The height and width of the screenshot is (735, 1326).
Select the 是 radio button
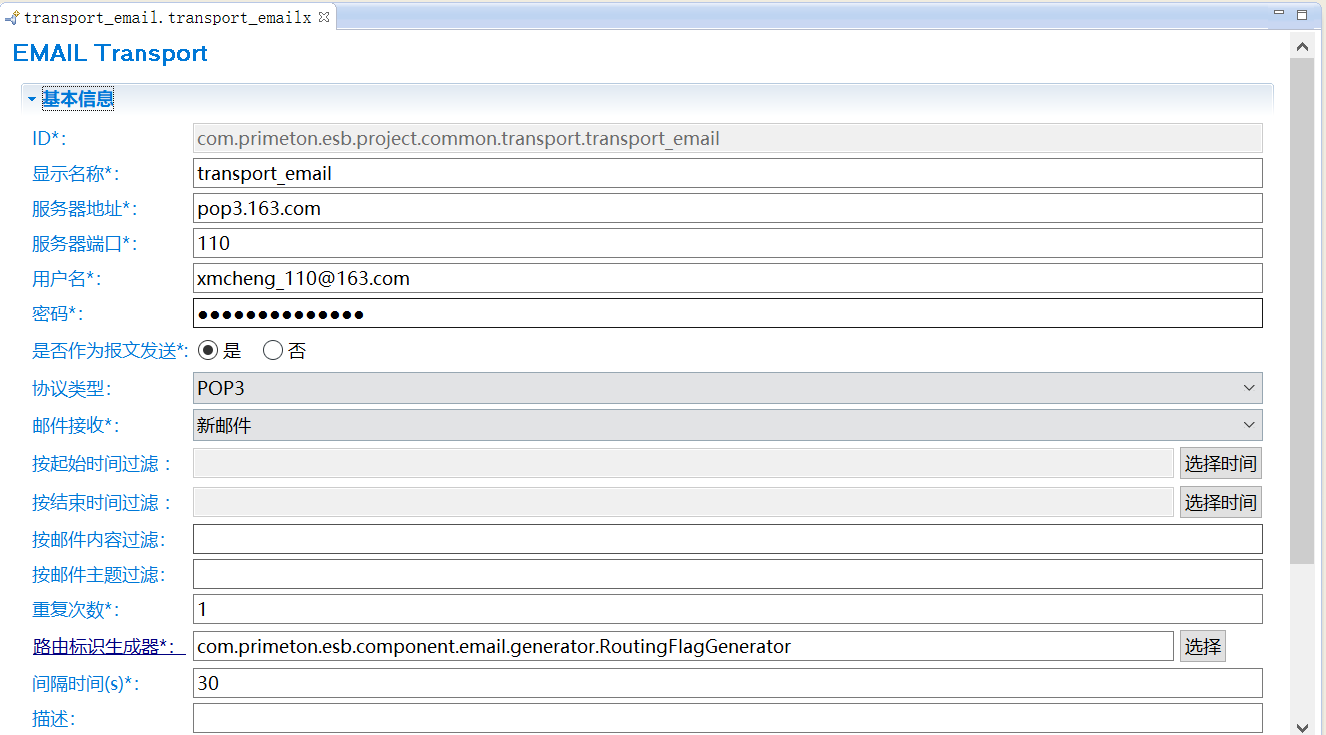(208, 350)
